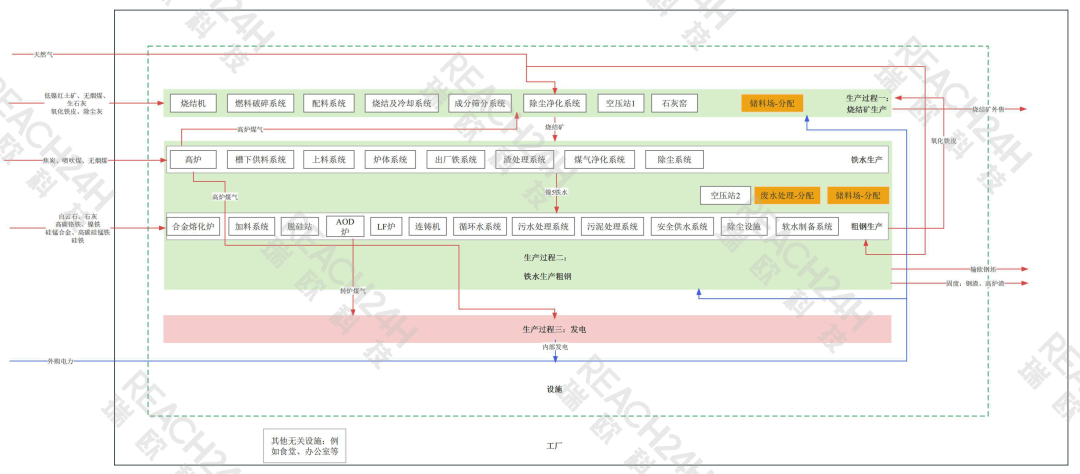Click the 烧结机 box
The image size is (1080, 474).
click(193, 103)
